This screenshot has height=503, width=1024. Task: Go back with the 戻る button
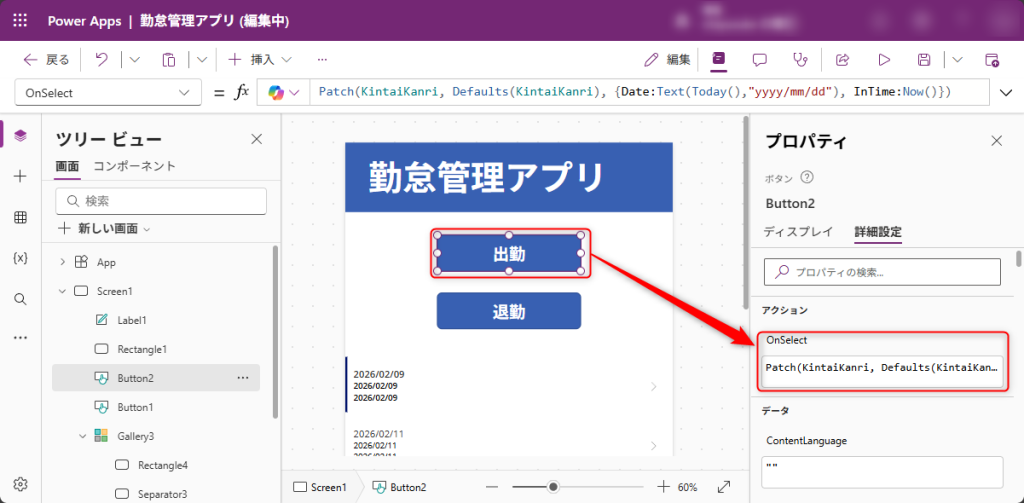tap(46, 60)
